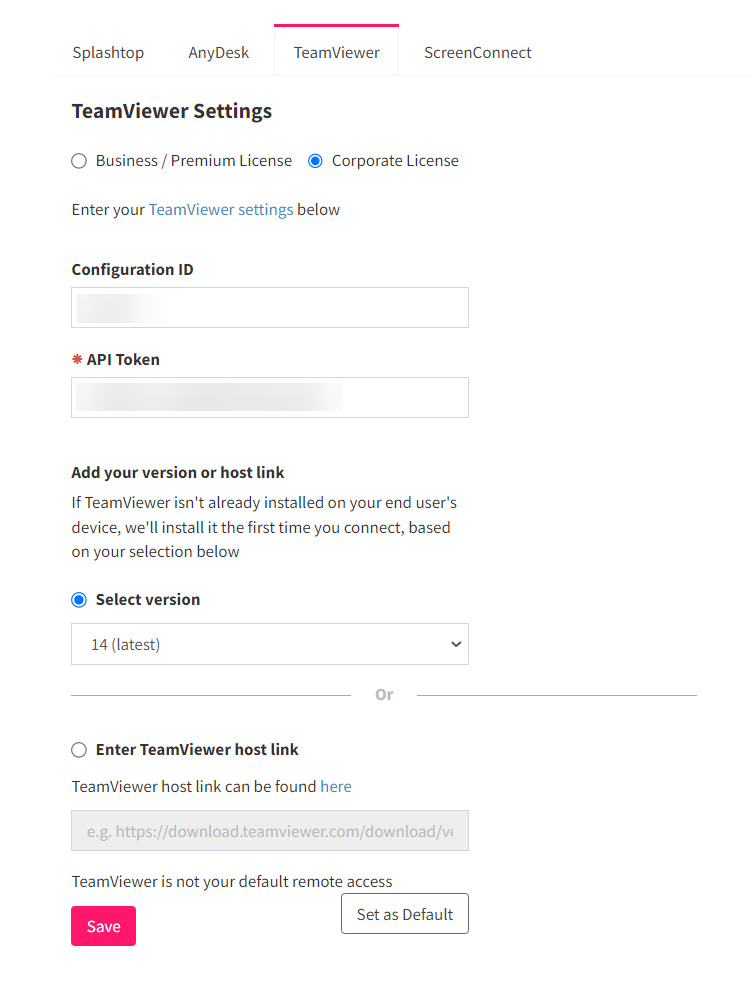Expand the version selector showing 14 (latest)
Image resolution: width=750 pixels, height=1005 pixels.
pos(269,644)
